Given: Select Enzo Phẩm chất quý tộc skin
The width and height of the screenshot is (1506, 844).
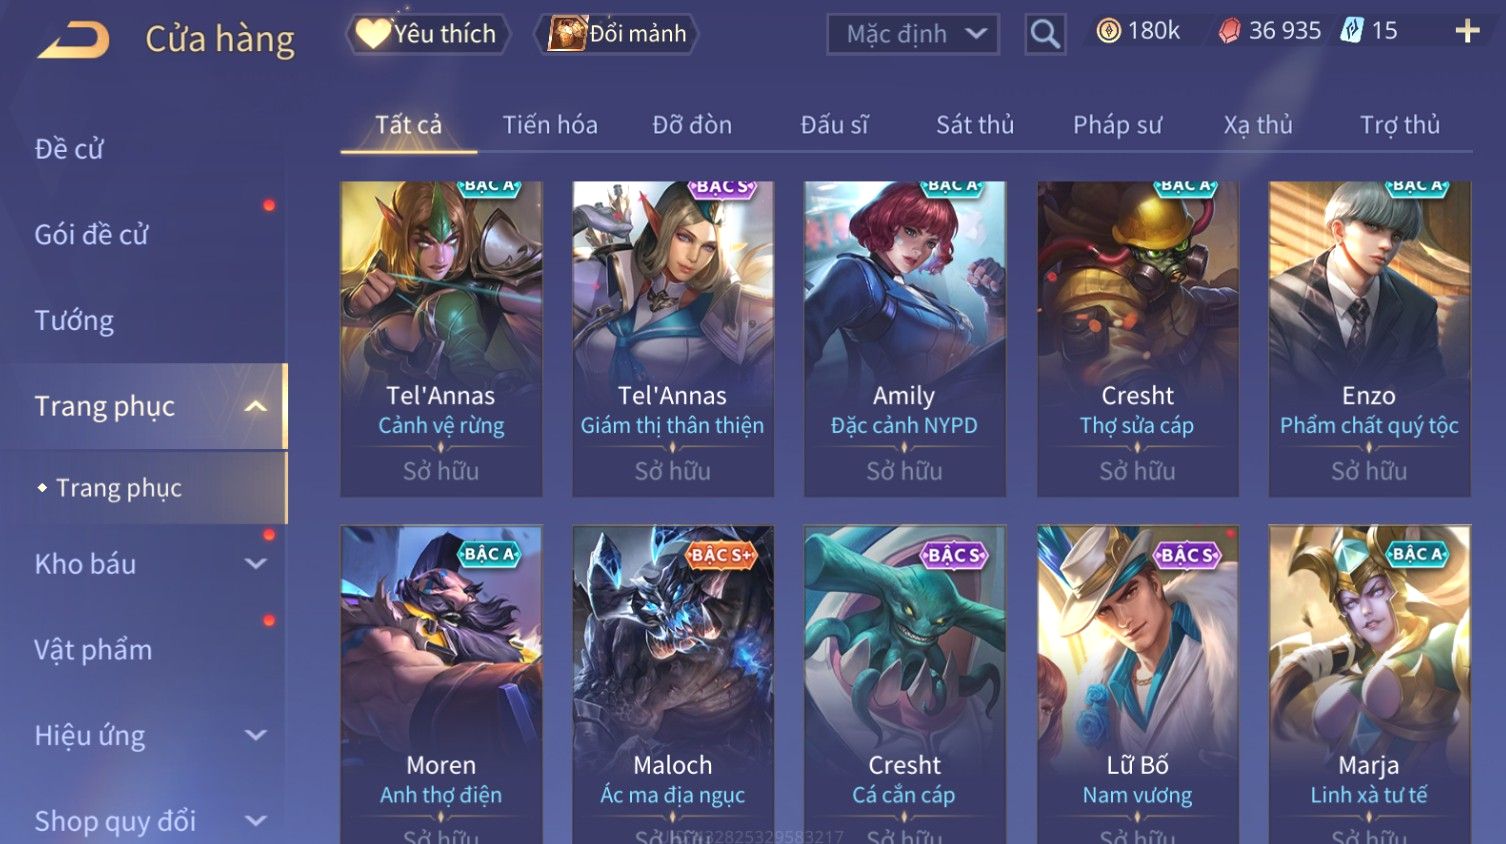Looking at the screenshot, I should (x=1369, y=339).
